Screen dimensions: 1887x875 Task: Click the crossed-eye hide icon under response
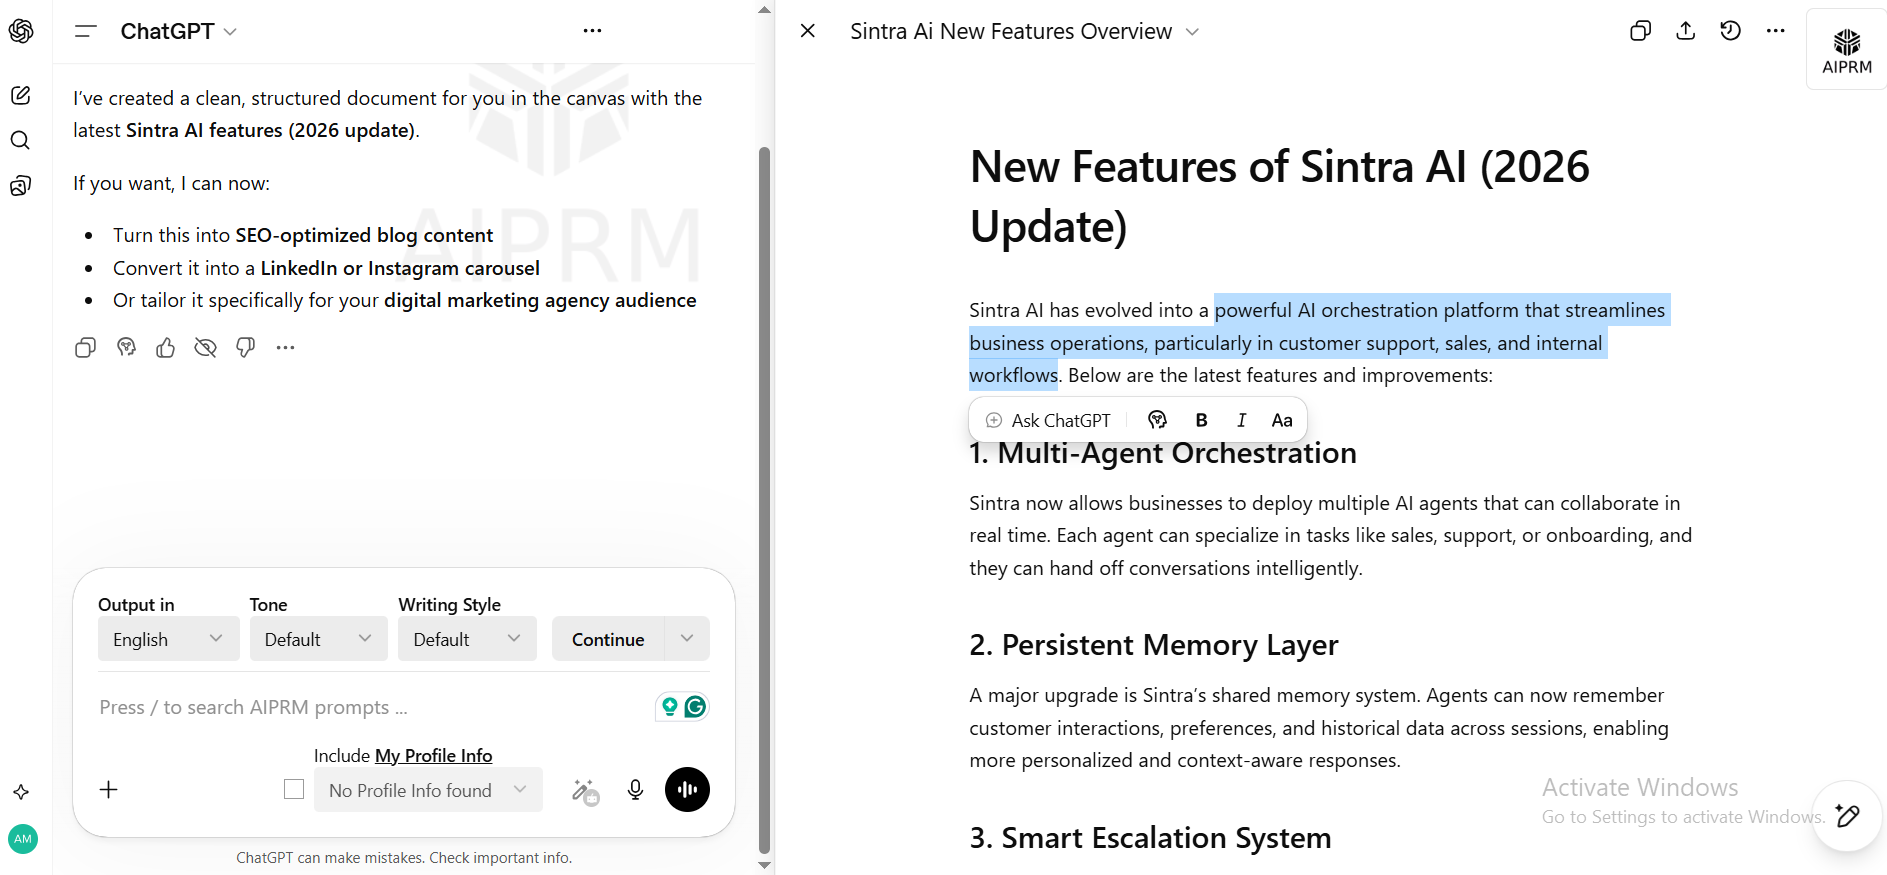[206, 347]
